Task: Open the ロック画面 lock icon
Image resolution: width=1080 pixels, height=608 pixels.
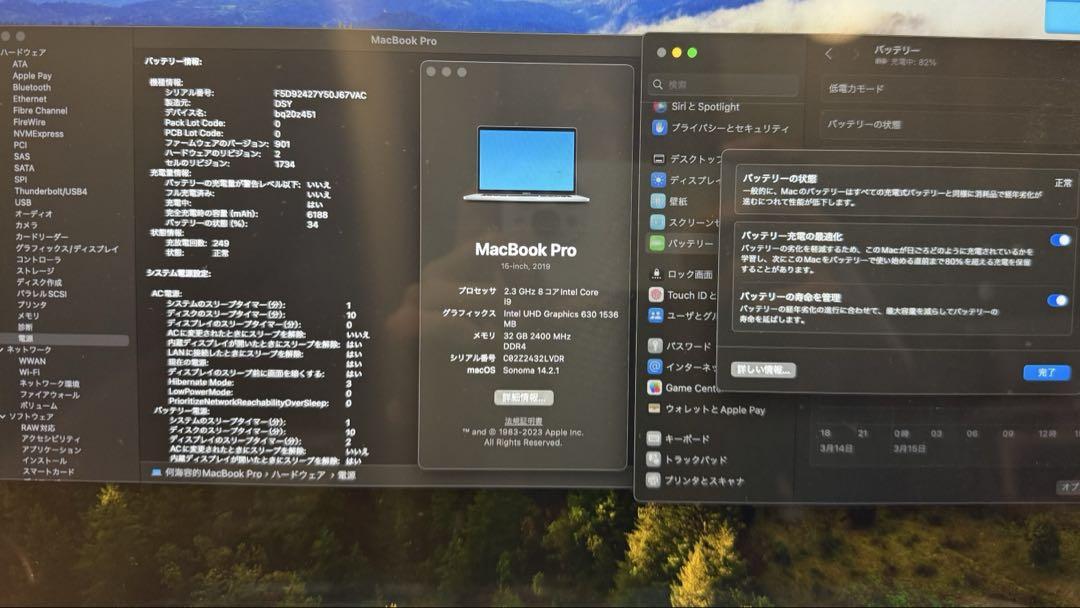Action: [656, 274]
